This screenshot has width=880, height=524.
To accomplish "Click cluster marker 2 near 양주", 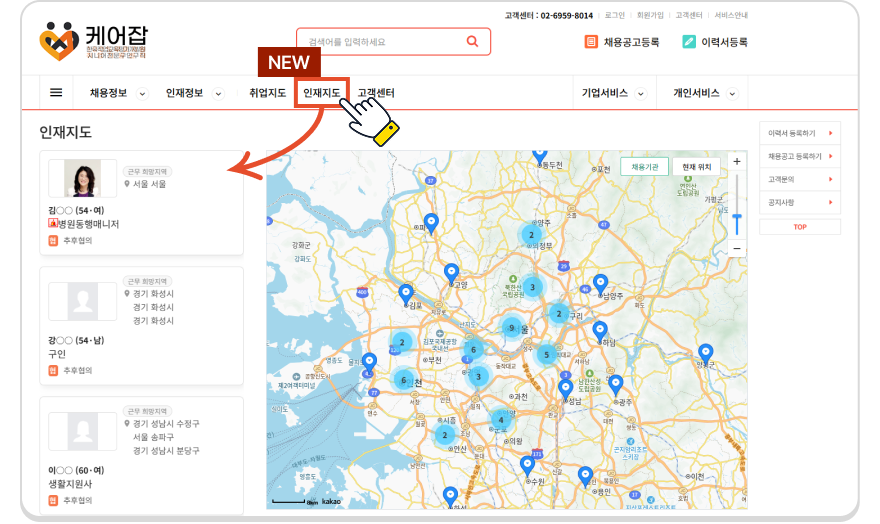I will 531,235.
